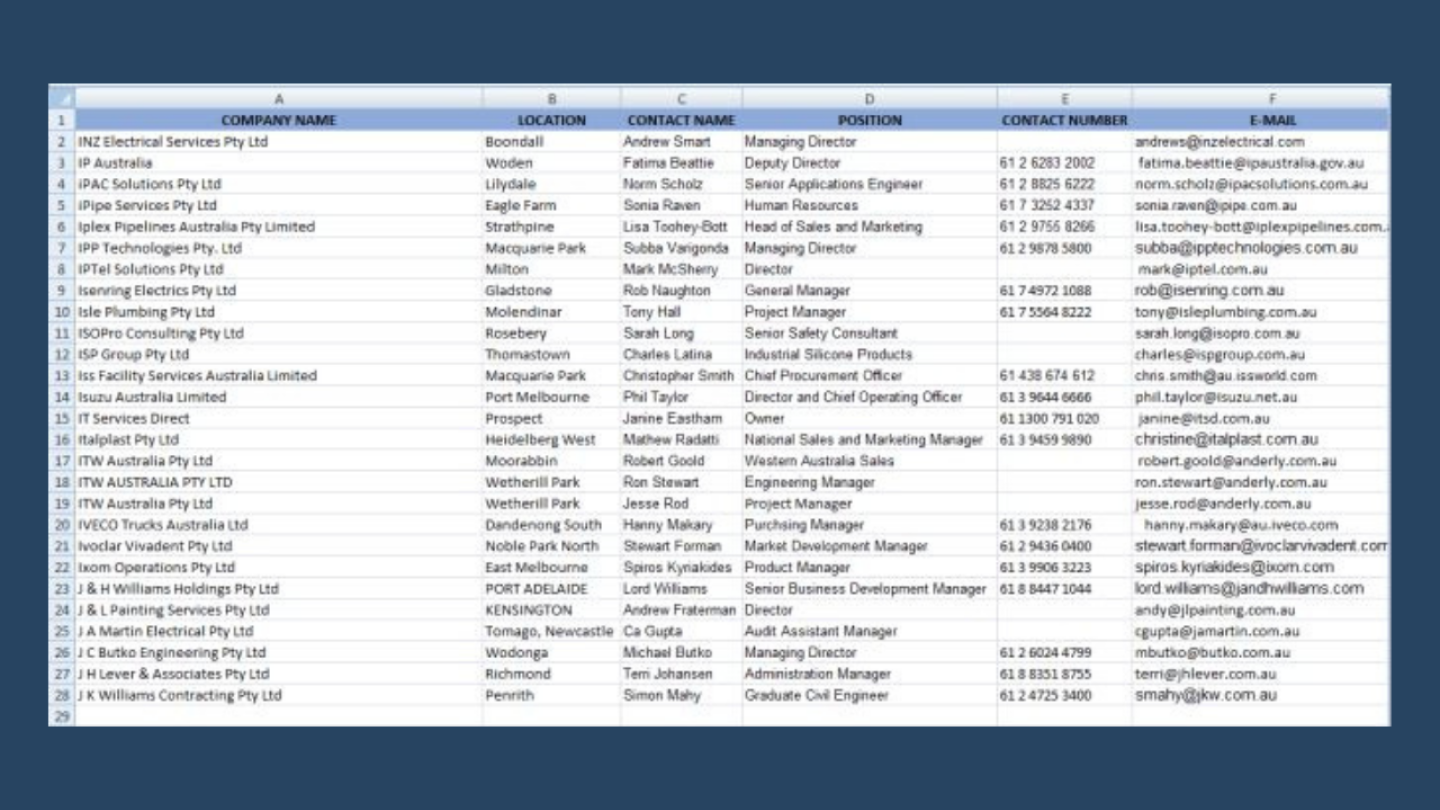Select column B header
Screen dimensions: 1440x810
click(x=551, y=99)
